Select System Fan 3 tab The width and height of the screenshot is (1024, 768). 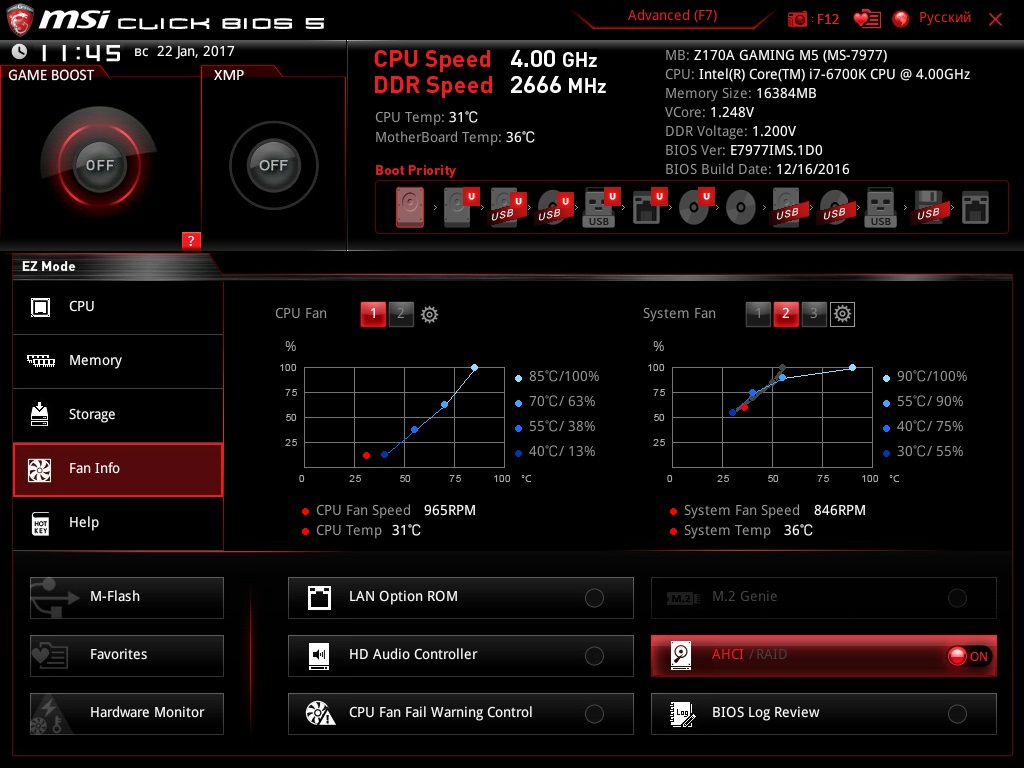(x=814, y=314)
